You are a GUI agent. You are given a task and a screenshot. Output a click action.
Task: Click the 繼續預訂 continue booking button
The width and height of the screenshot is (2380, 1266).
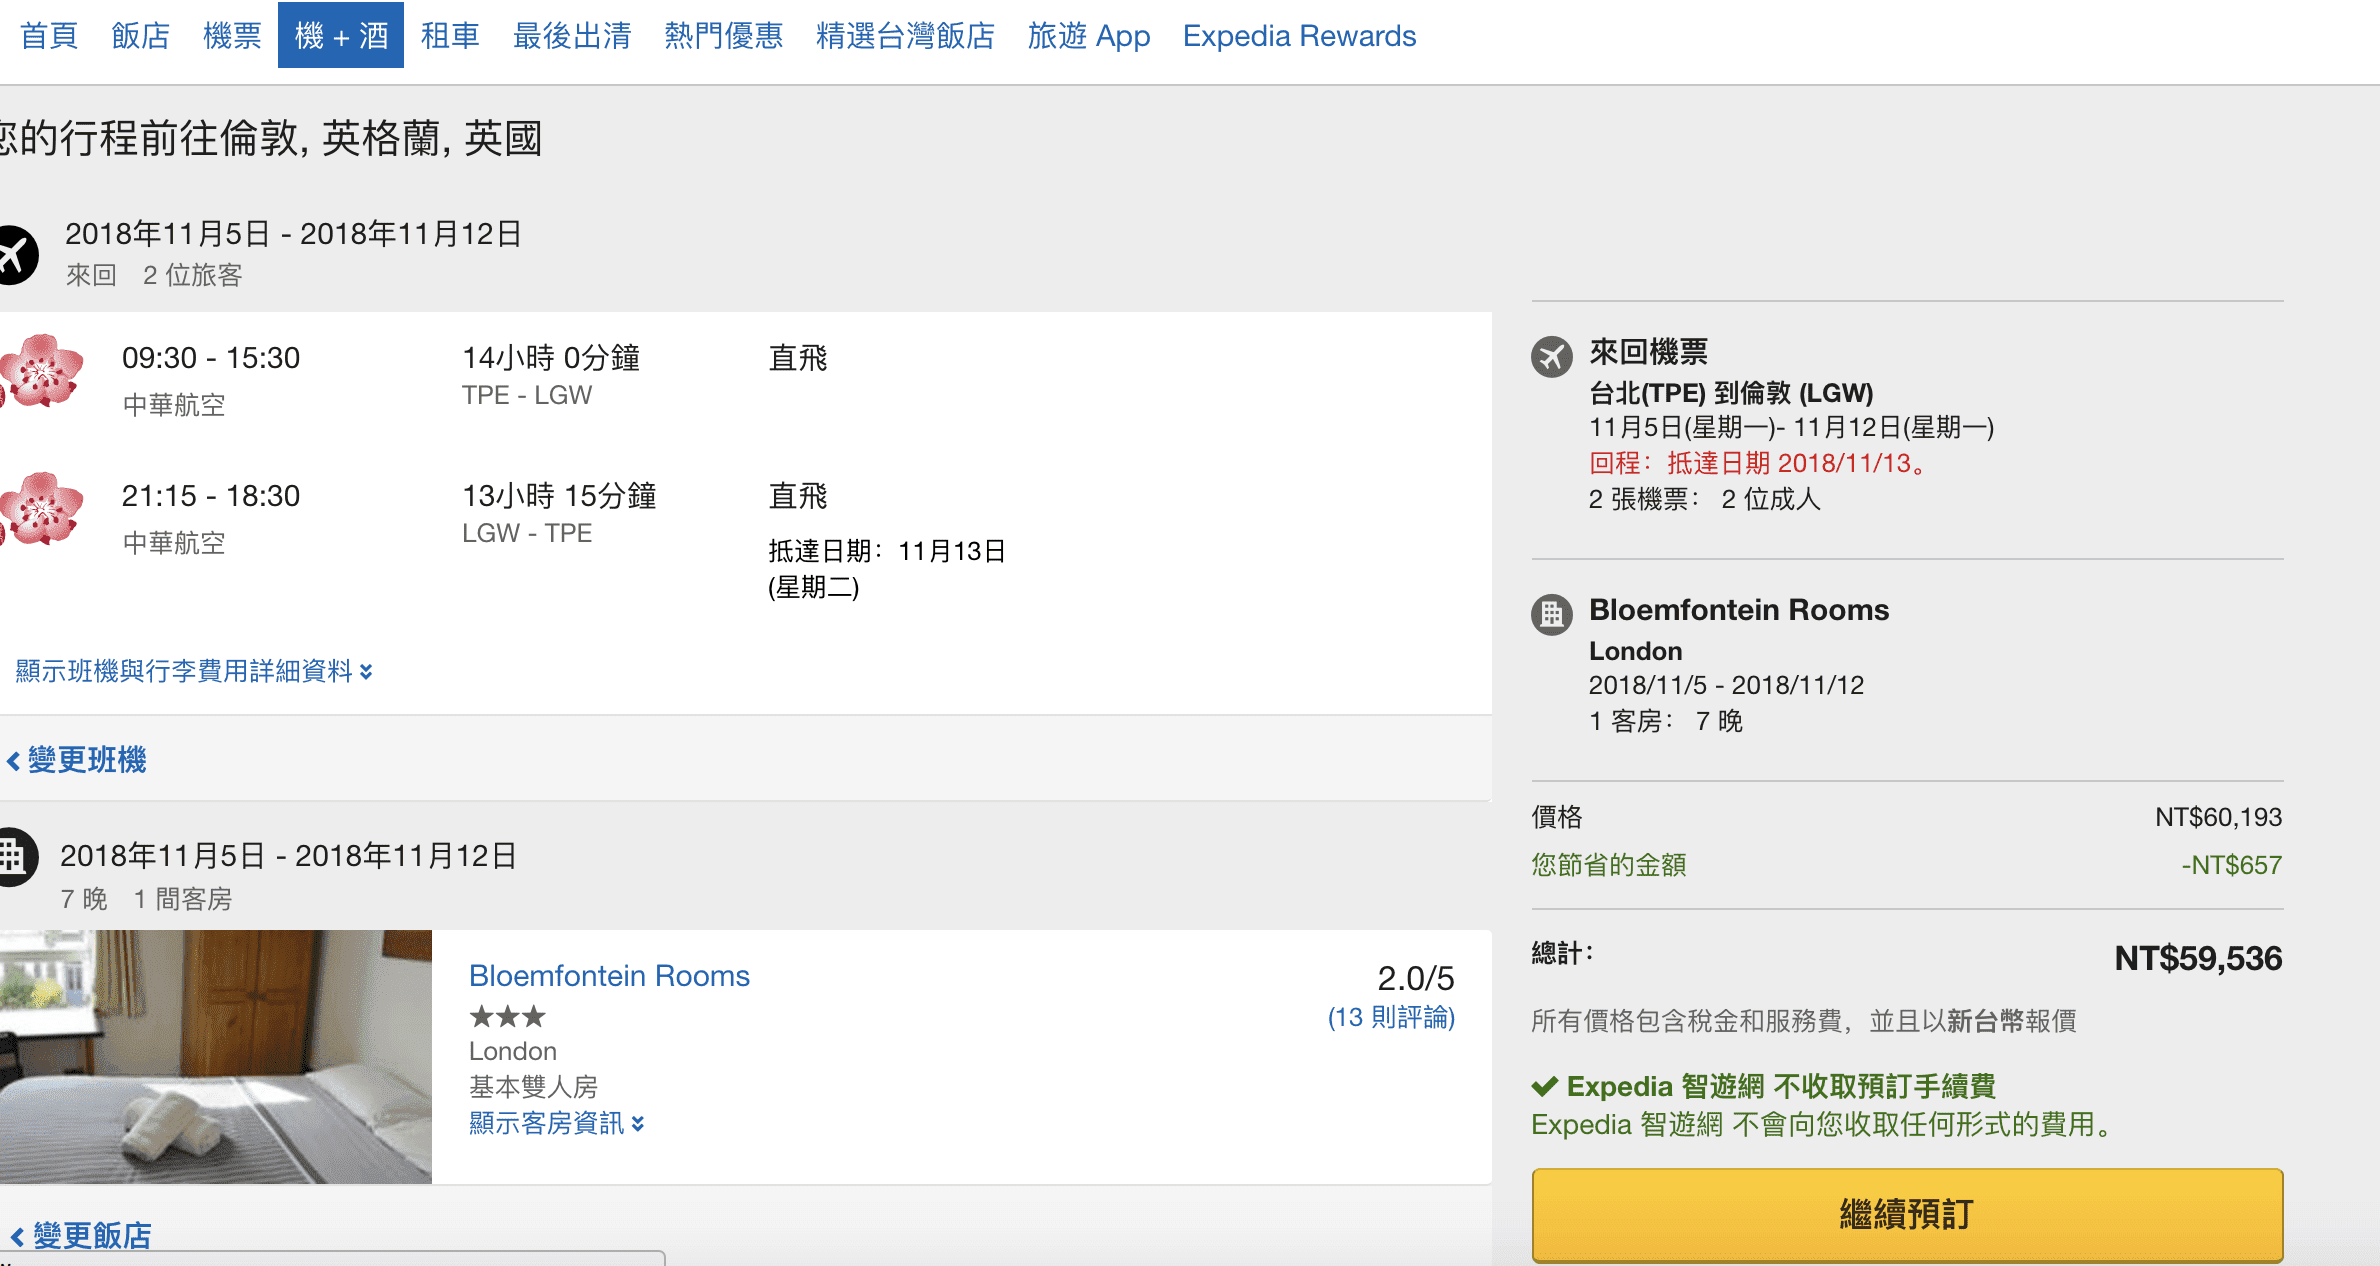pyautogui.click(x=1907, y=1214)
